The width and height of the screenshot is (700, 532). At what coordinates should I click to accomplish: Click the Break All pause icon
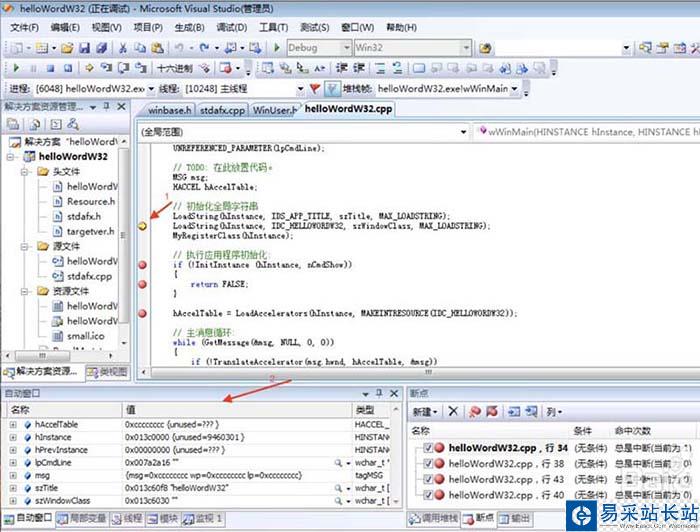[x=33, y=68]
